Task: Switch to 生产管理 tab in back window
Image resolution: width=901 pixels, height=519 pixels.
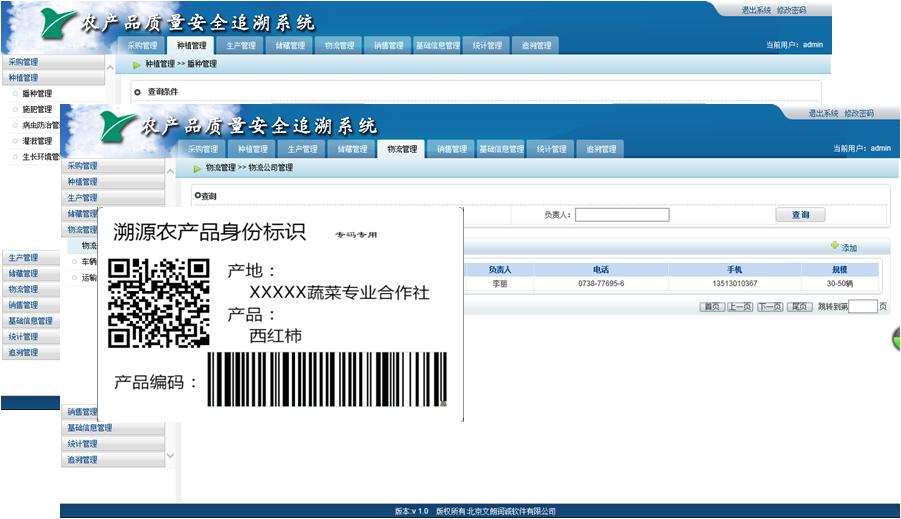Action: click(241, 46)
